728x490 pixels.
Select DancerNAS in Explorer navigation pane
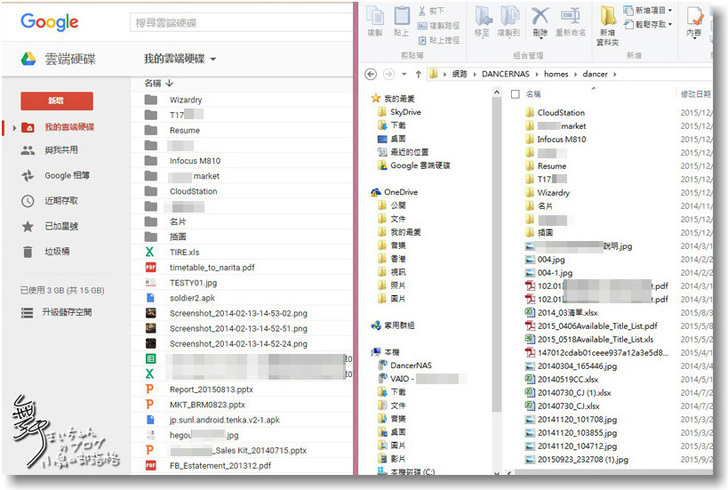pos(411,365)
